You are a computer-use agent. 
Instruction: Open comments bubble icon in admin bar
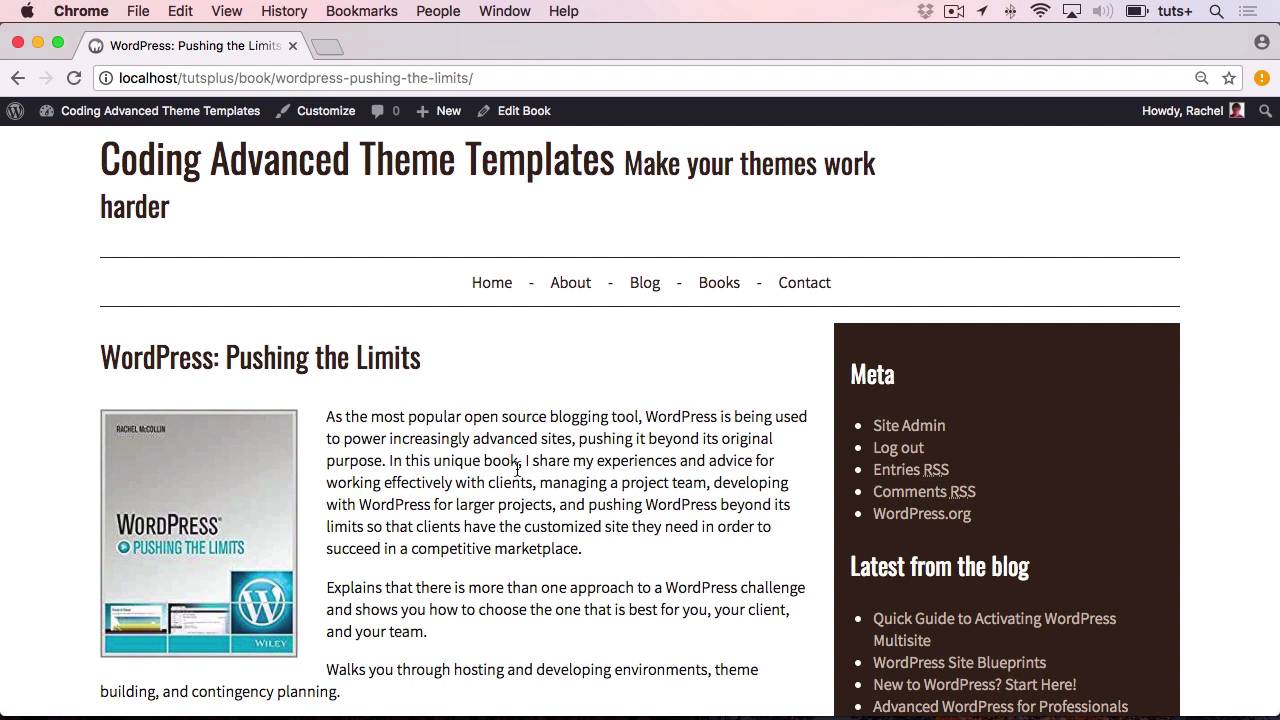(x=377, y=111)
